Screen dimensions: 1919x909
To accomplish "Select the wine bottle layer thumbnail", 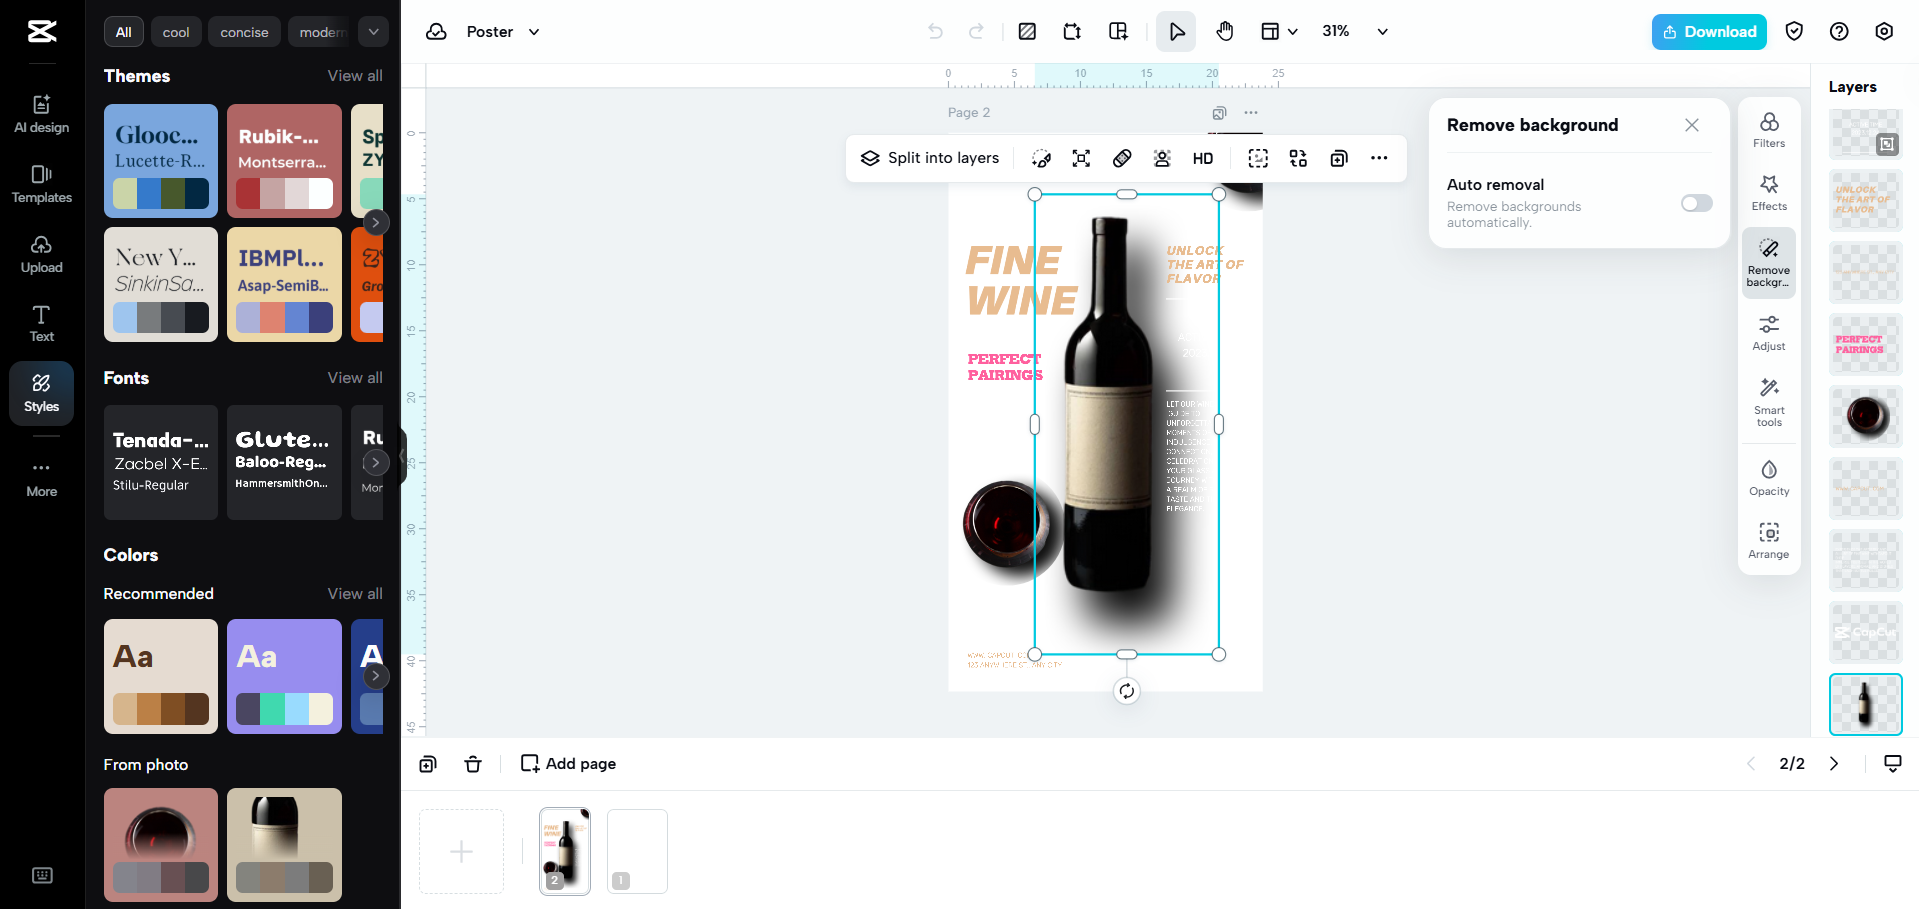I will [x=1864, y=704].
